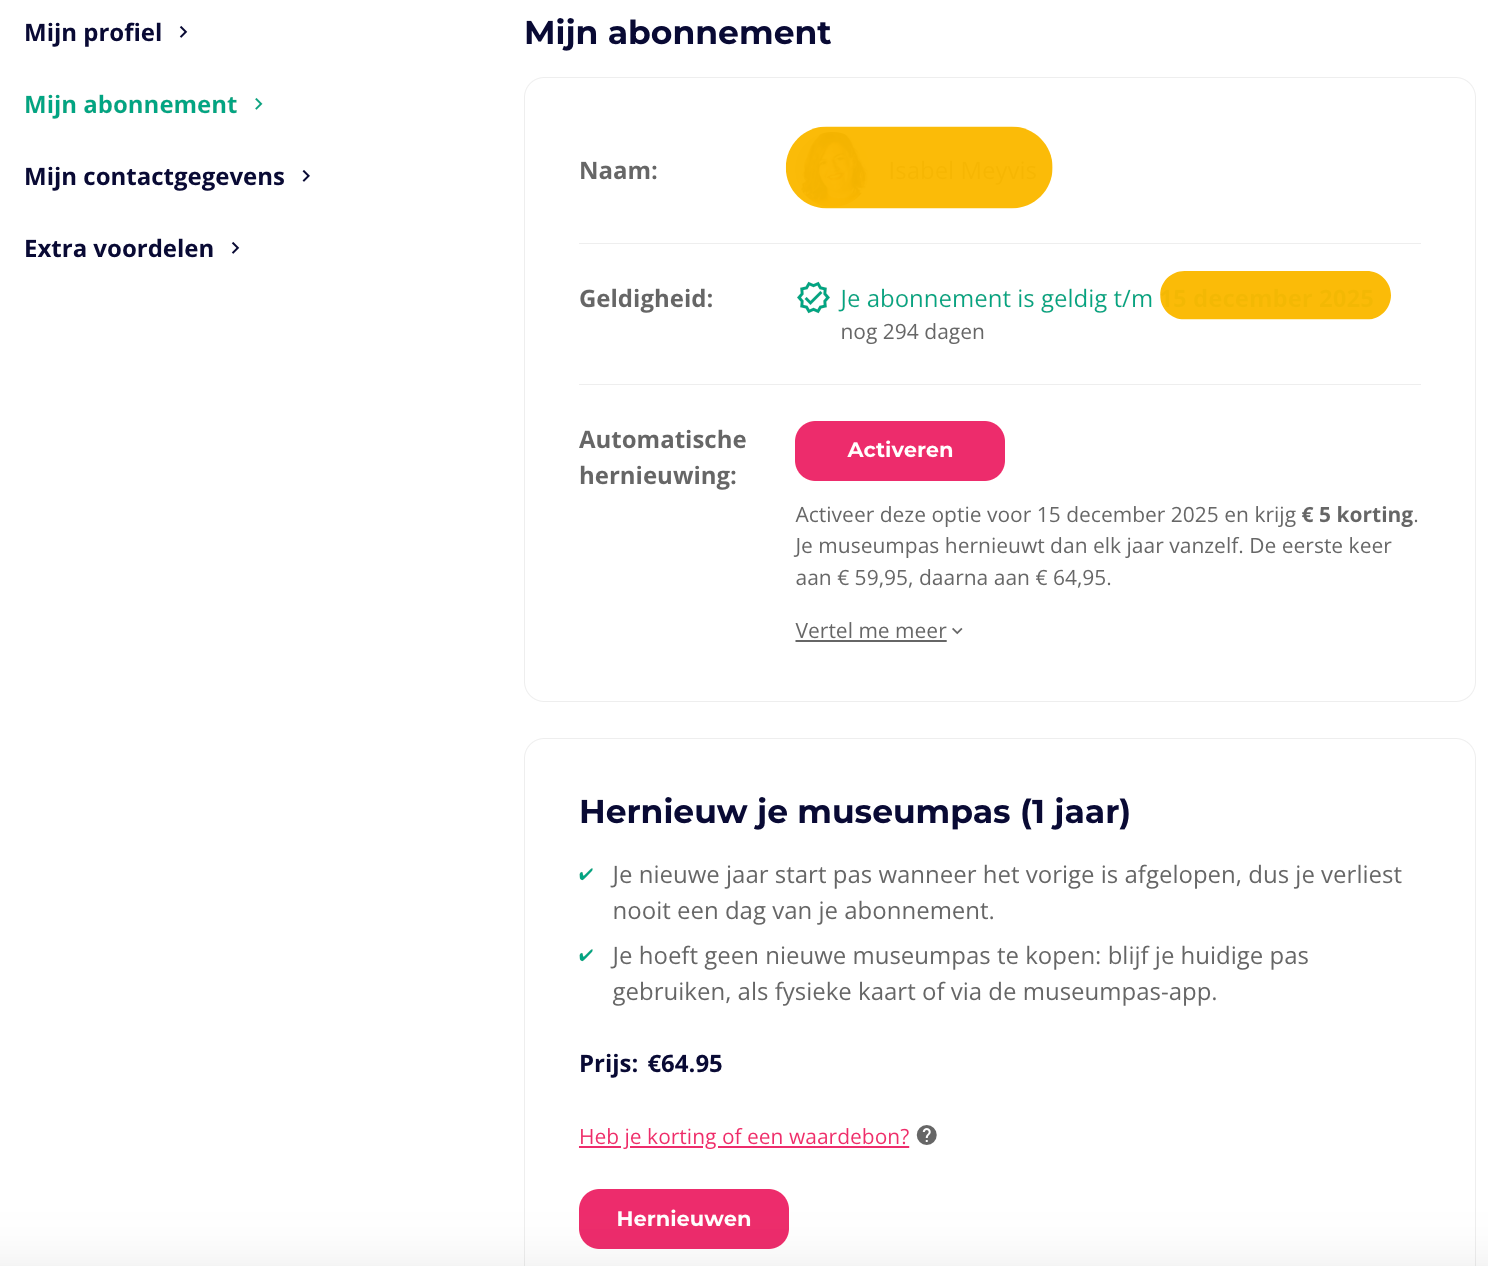This screenshot has height=1266, width=1488.
Task: Click the question mark help icon
Action: click(927, 1135)
